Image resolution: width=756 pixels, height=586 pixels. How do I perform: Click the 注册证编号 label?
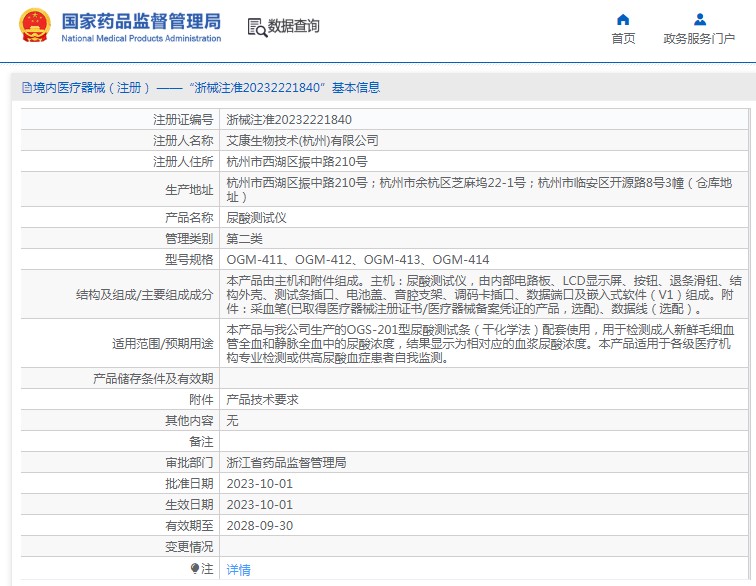(183, 120)
